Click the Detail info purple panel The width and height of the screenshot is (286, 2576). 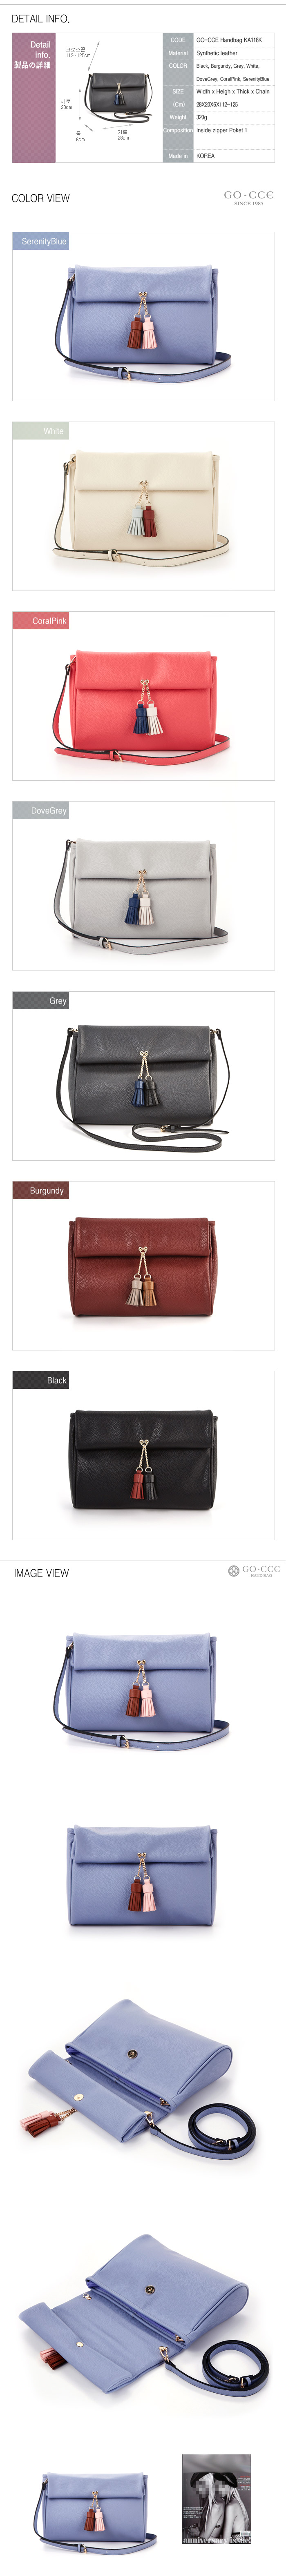pos(34,98)
